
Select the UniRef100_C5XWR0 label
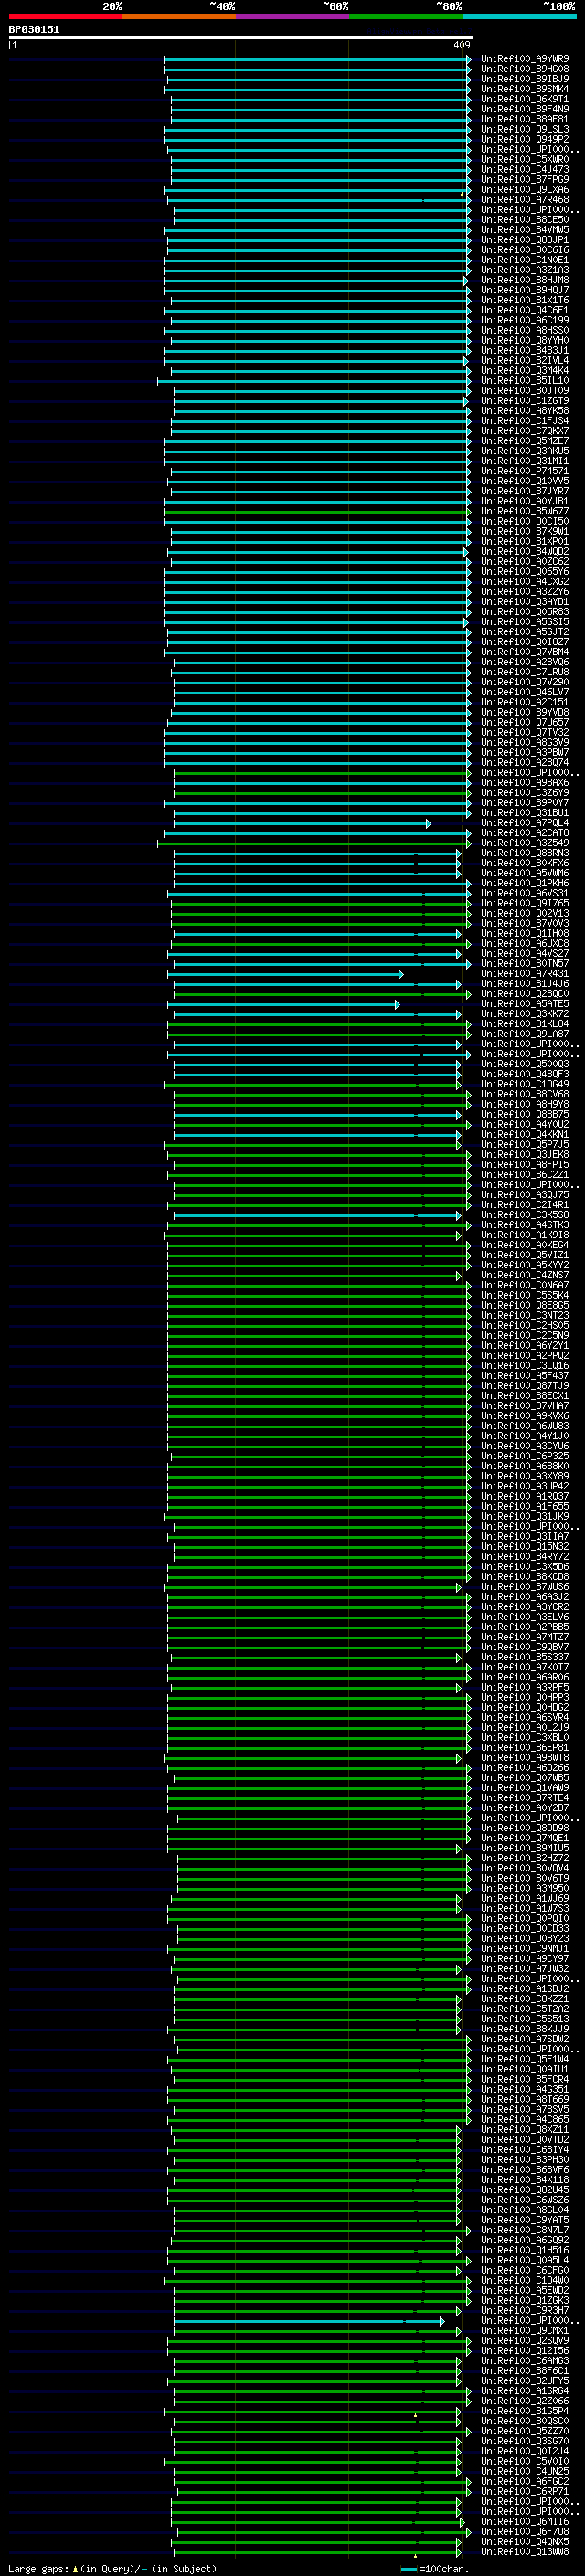[x=524, y=159]
